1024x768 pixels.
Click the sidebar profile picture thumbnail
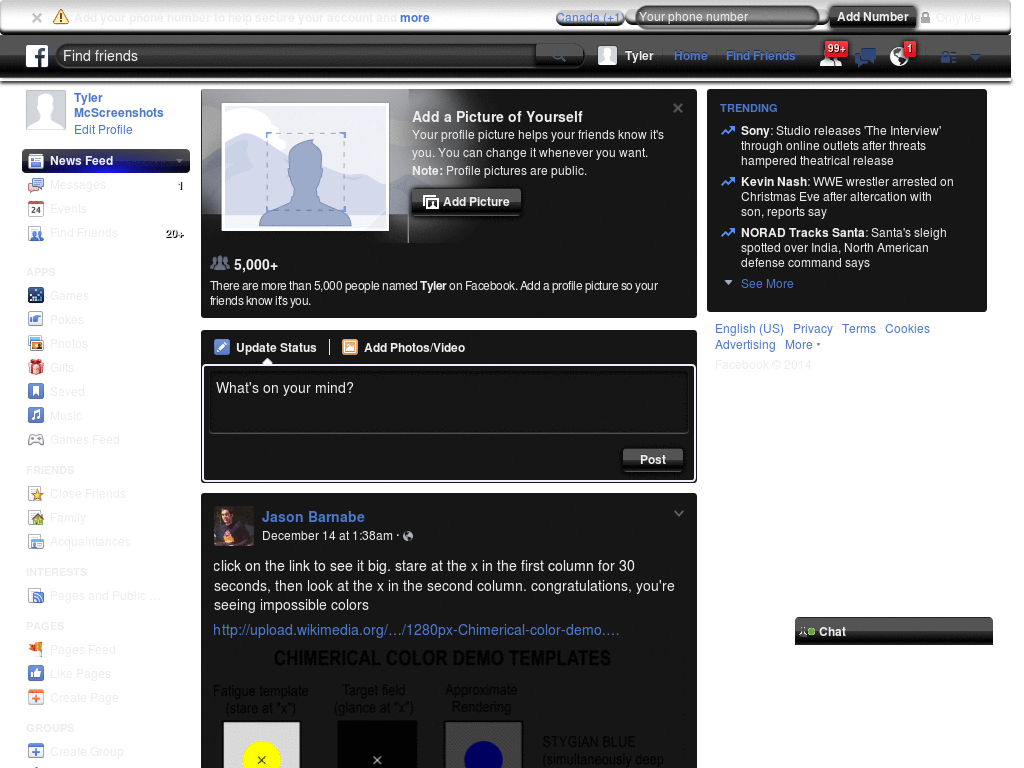pos(46,110)
